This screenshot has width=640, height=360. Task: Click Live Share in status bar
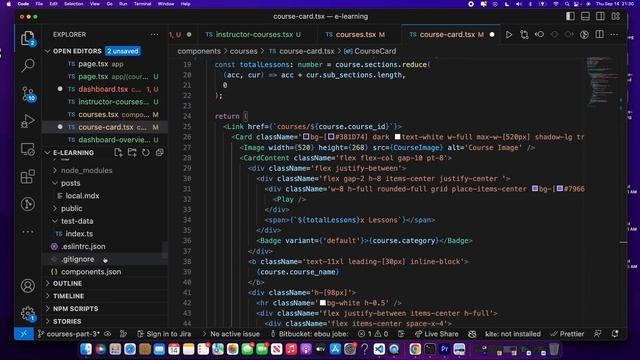(x=436, y=333)
